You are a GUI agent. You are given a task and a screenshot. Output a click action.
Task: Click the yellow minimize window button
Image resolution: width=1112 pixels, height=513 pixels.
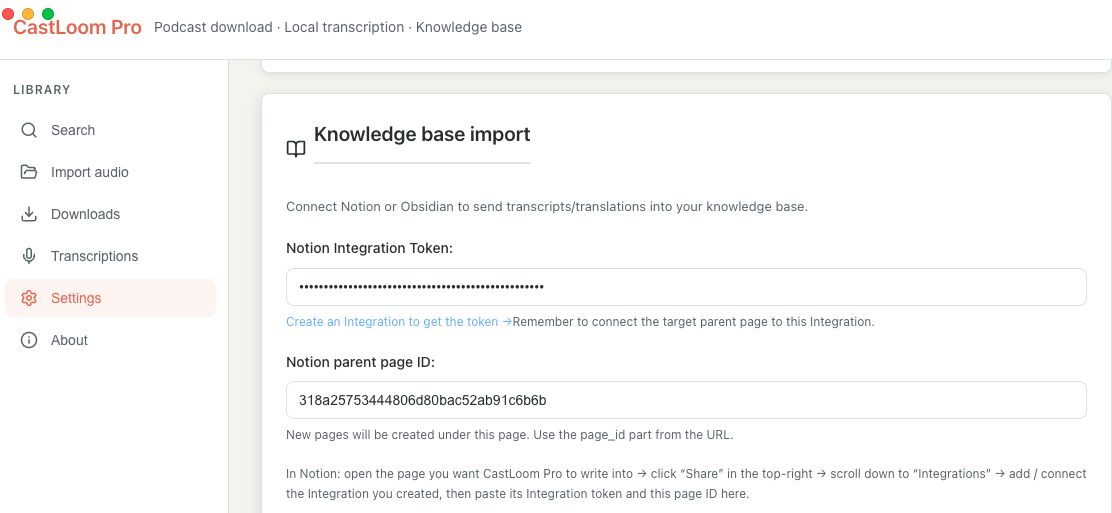point(28,14)
